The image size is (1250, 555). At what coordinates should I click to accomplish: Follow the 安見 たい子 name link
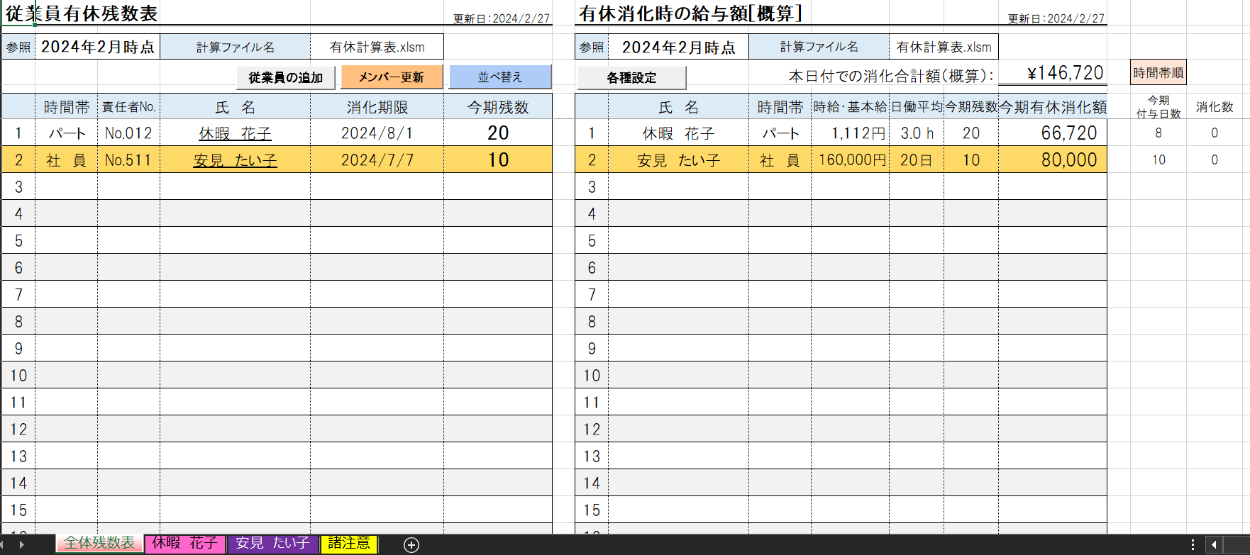235,160
